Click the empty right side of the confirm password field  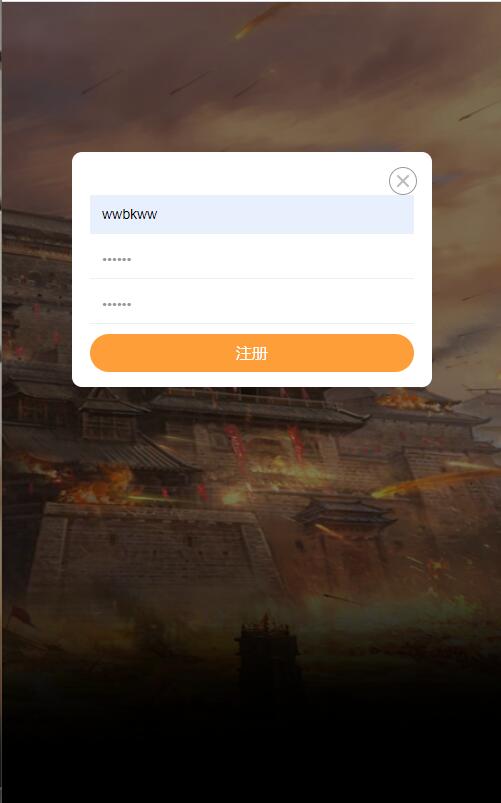[x=333, y=304]
